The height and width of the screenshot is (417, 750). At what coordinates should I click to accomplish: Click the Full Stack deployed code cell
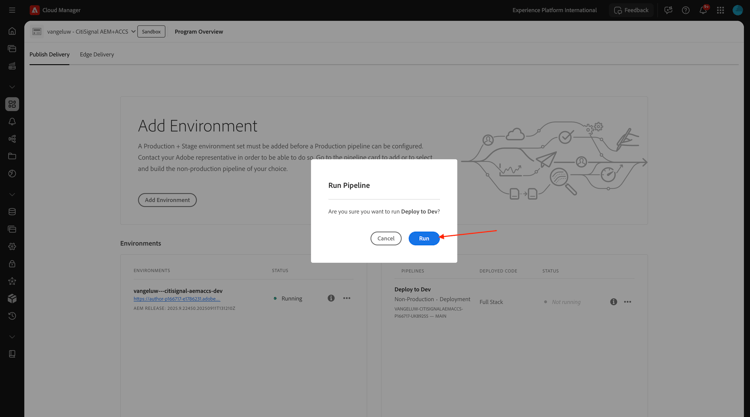click(491, 302)
